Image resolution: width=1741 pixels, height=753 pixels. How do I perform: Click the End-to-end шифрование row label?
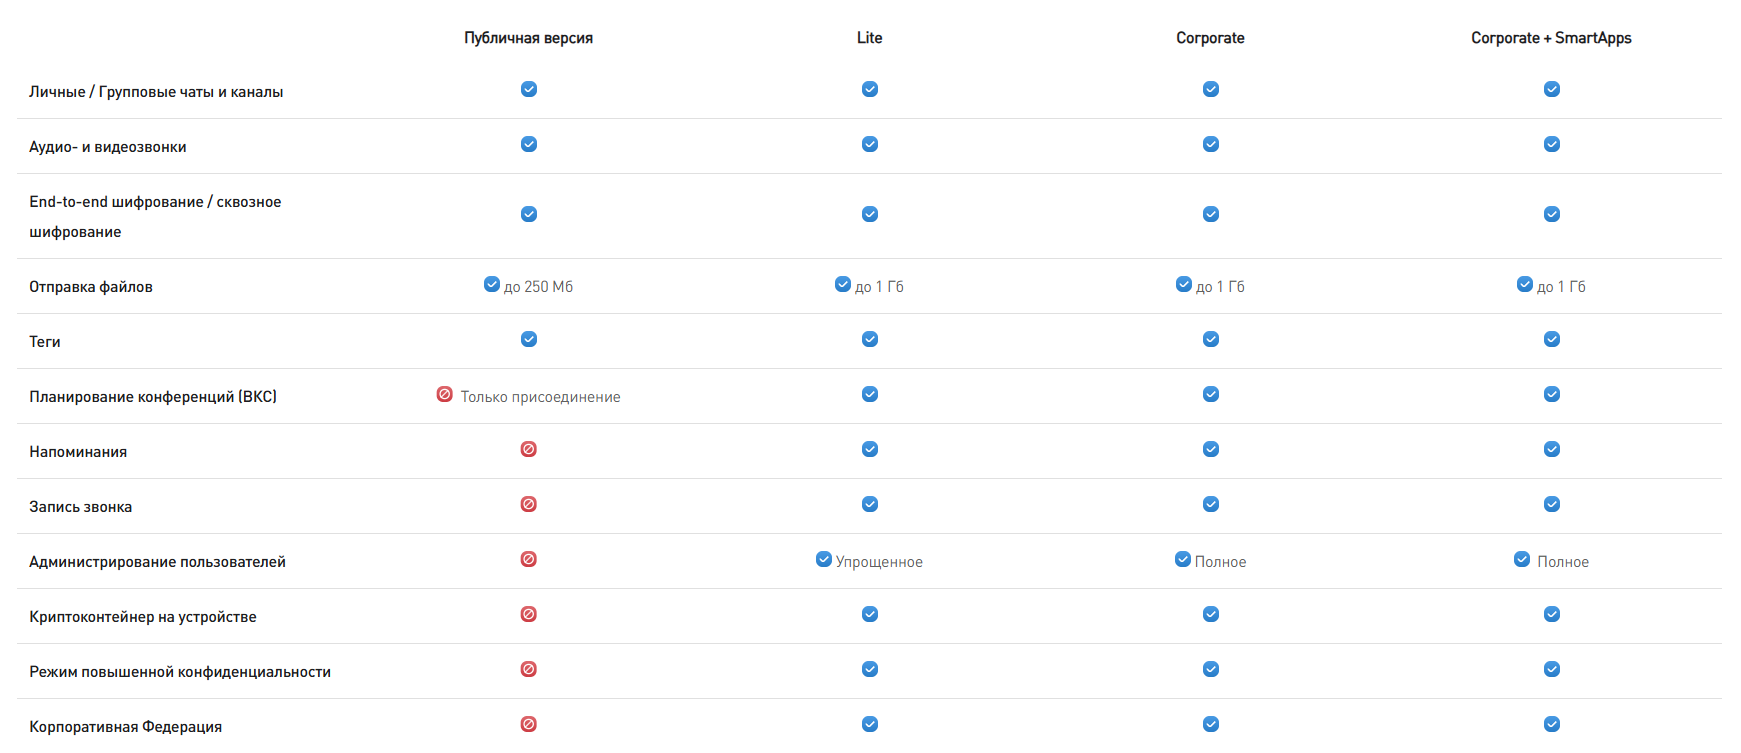(x=155, y=216)
